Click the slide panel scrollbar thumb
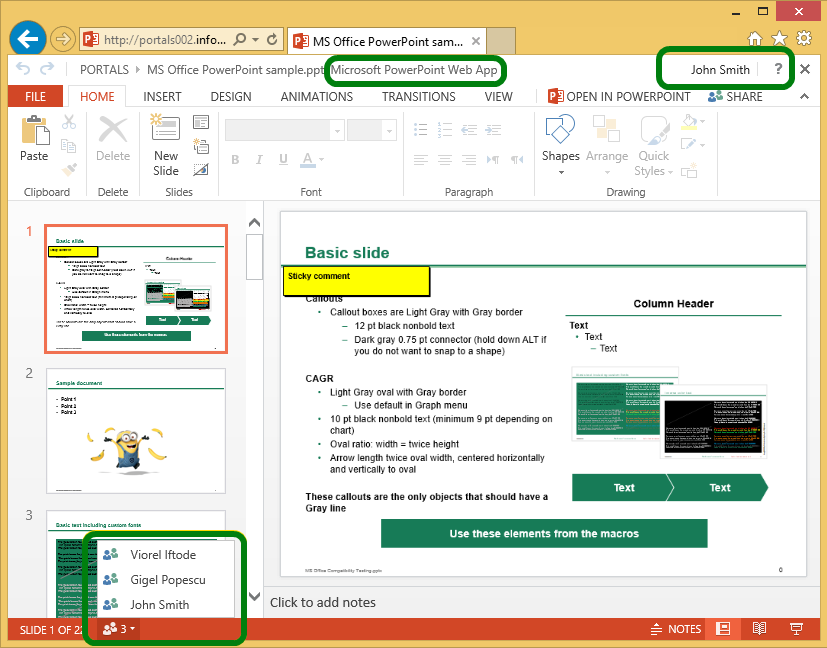Image resolution: width=827 pixels, height=648 pixels. [x=254, y=257]
